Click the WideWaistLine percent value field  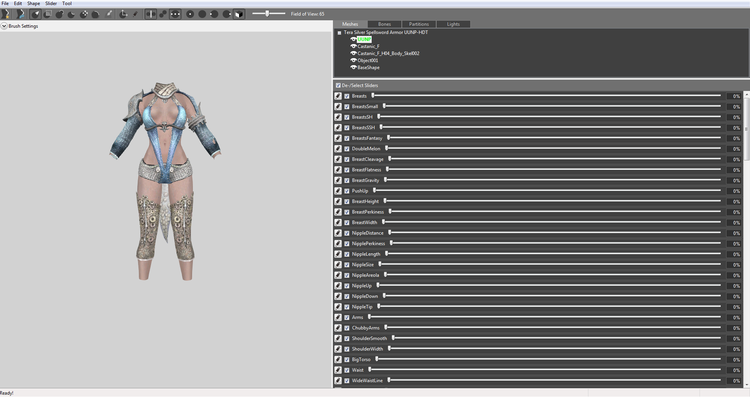pos(734,381)
